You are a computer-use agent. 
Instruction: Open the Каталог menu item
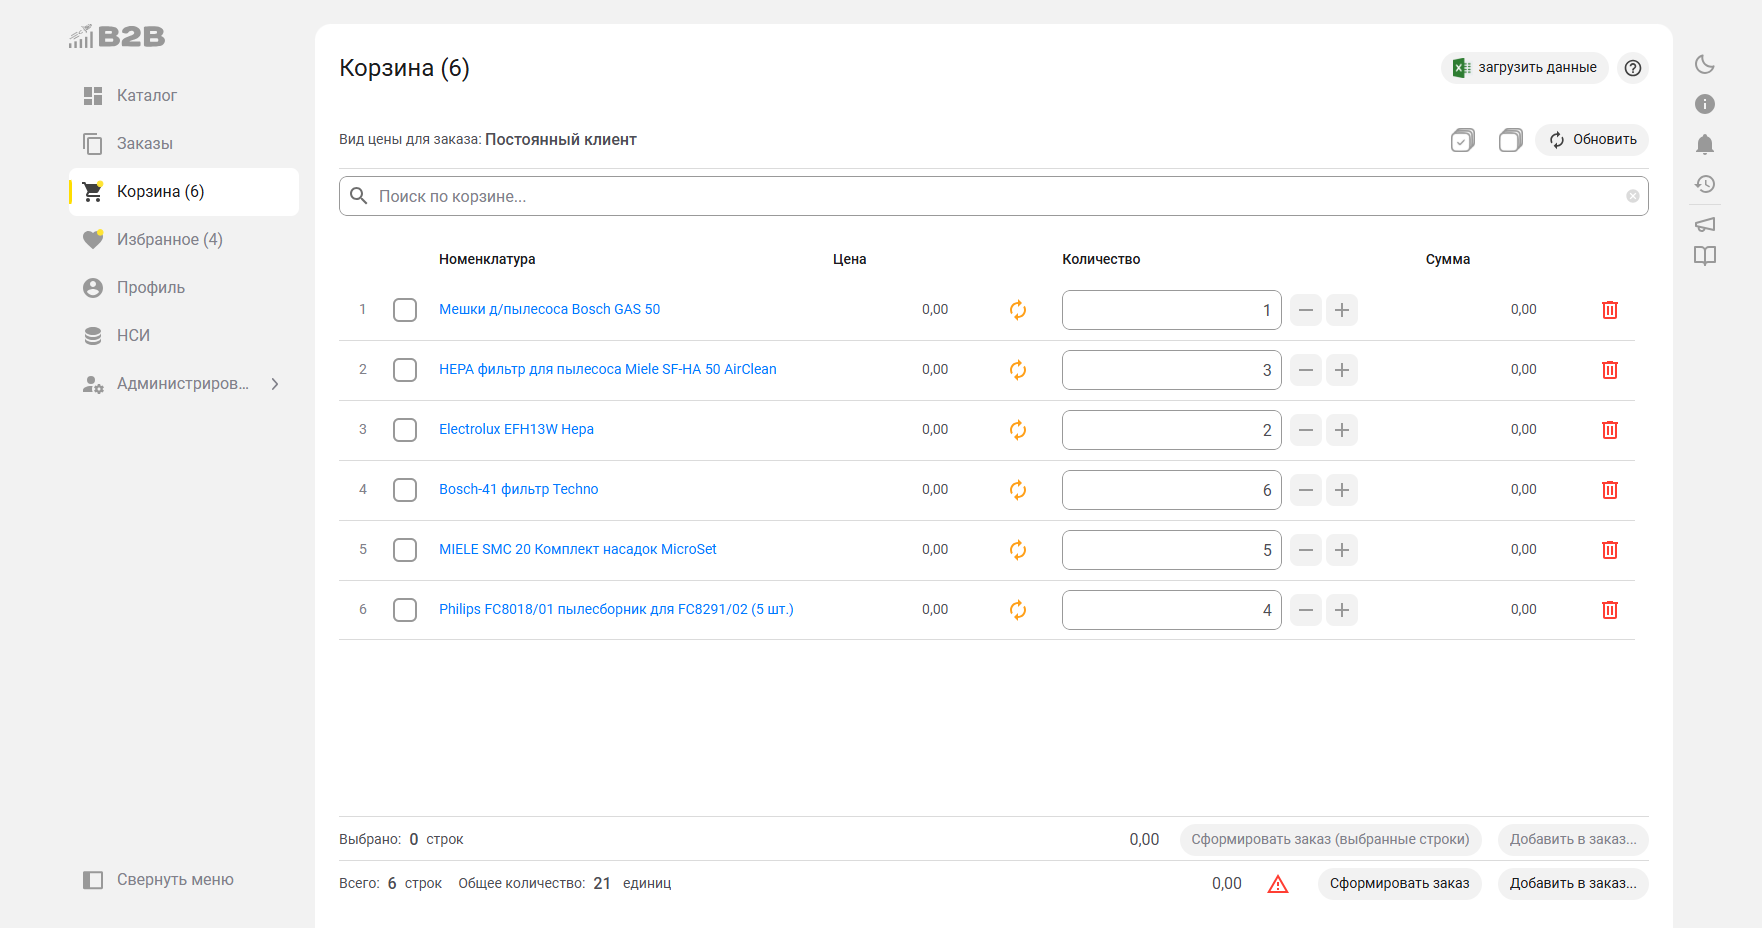tap(184, 96)
